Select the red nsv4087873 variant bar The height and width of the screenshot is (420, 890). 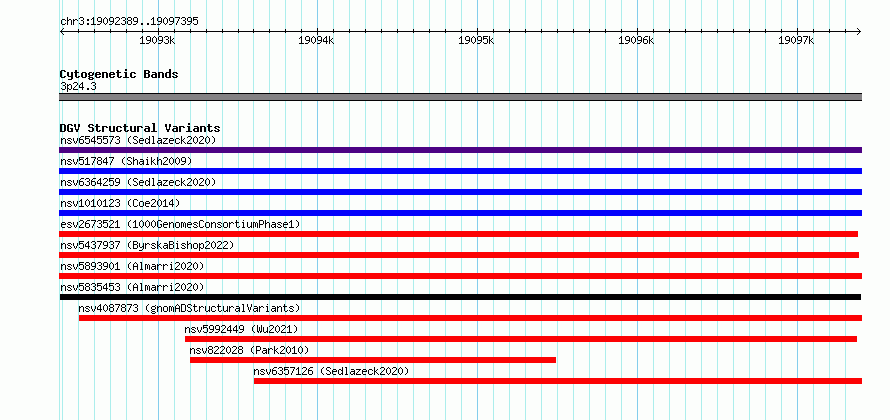point(470,318)
